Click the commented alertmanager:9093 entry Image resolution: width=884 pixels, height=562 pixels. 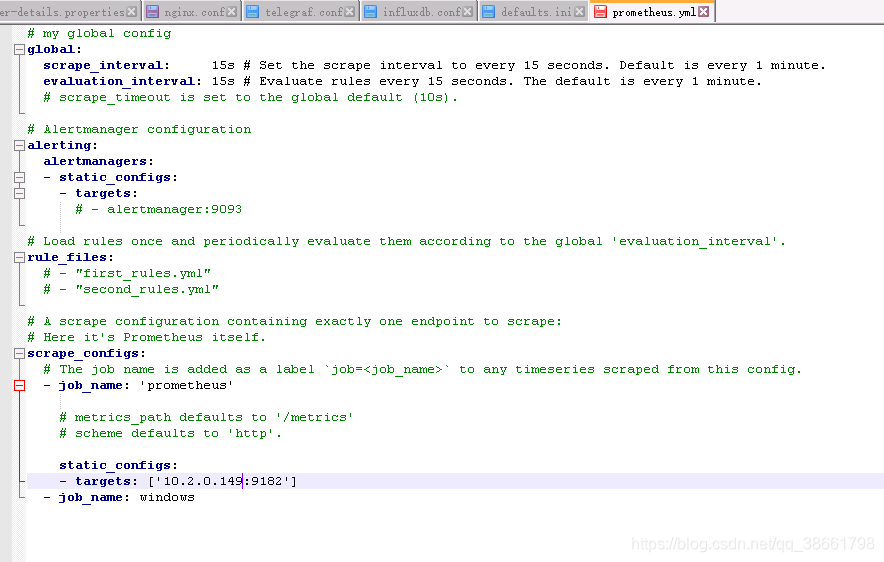click(159, 210)
